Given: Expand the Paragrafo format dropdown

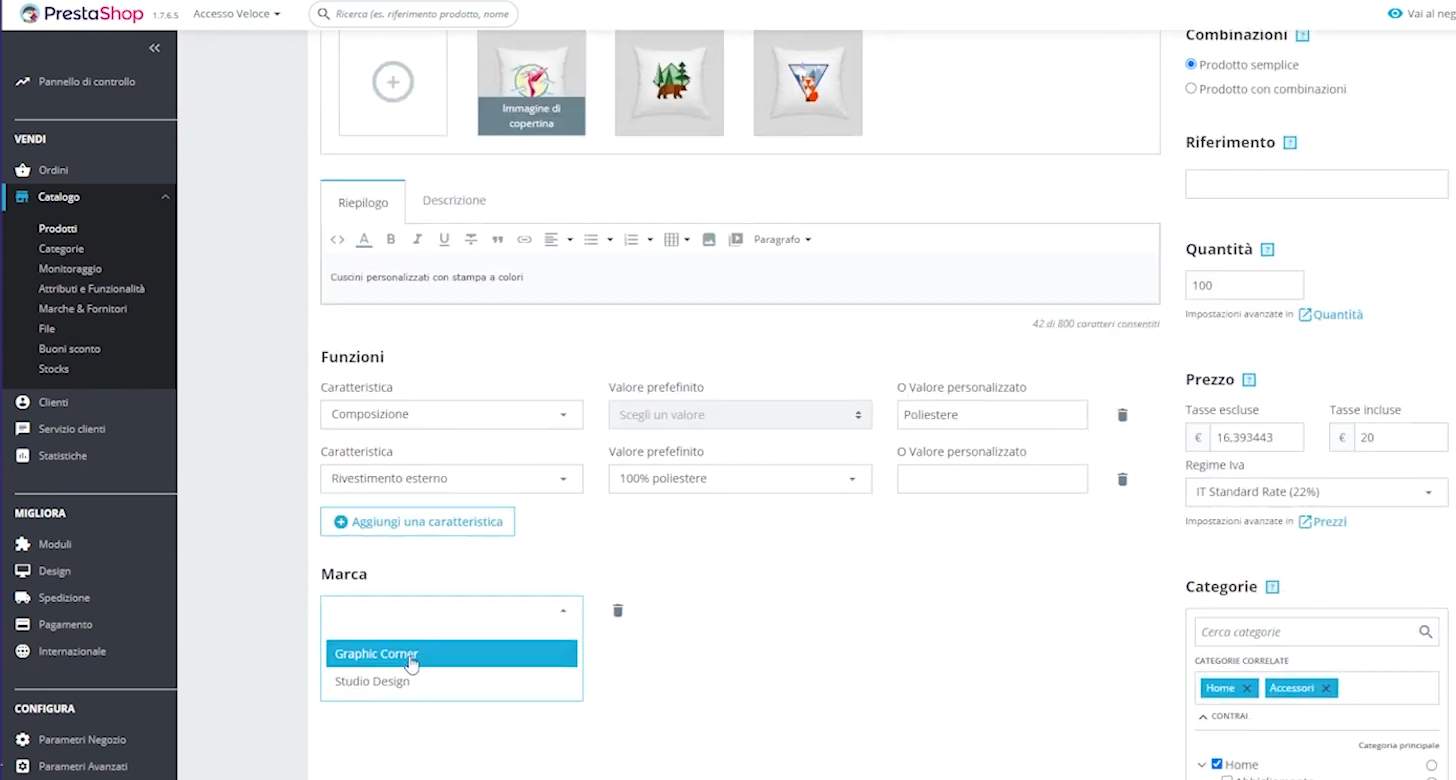Looking at the screenshot, I should pos(782,240).
